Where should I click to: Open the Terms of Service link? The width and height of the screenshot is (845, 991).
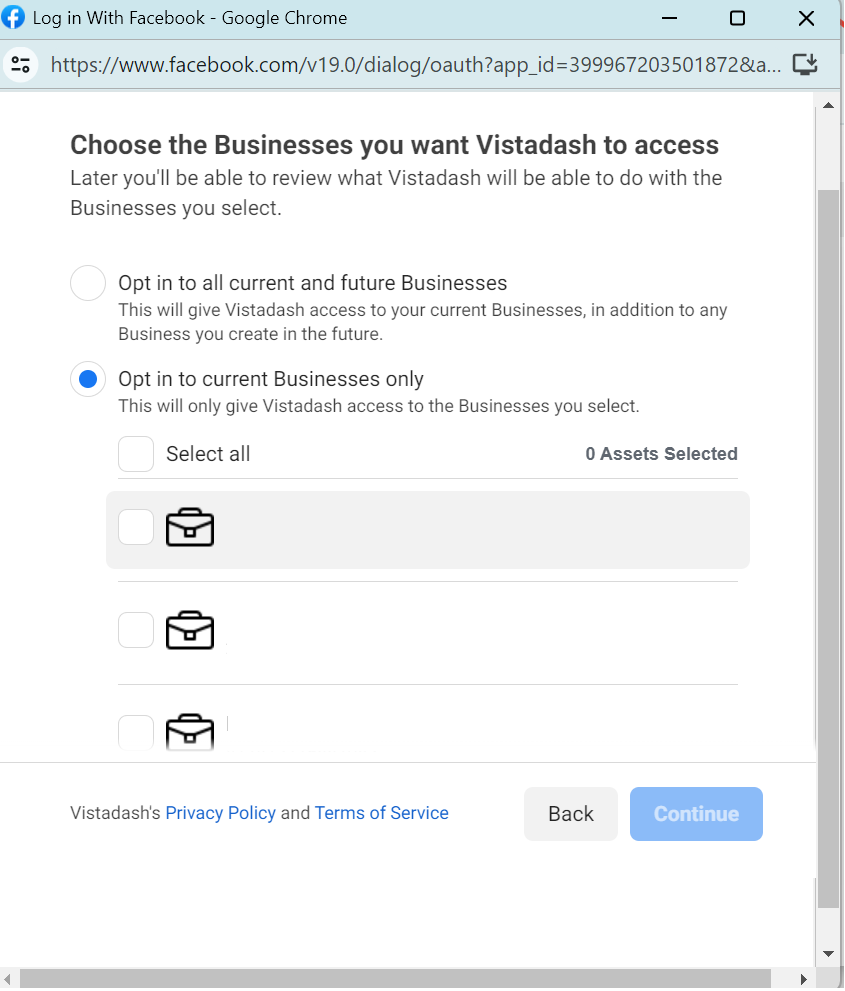click(382, 813)
